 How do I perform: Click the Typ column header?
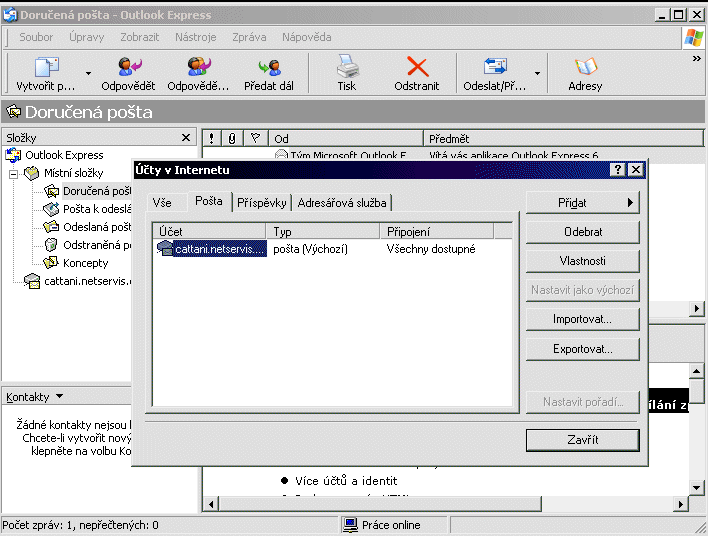(x=322, y=232)
